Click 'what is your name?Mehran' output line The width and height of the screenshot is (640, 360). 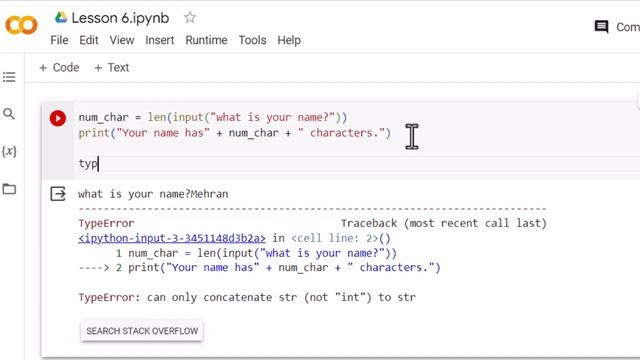tap(153, 194)
